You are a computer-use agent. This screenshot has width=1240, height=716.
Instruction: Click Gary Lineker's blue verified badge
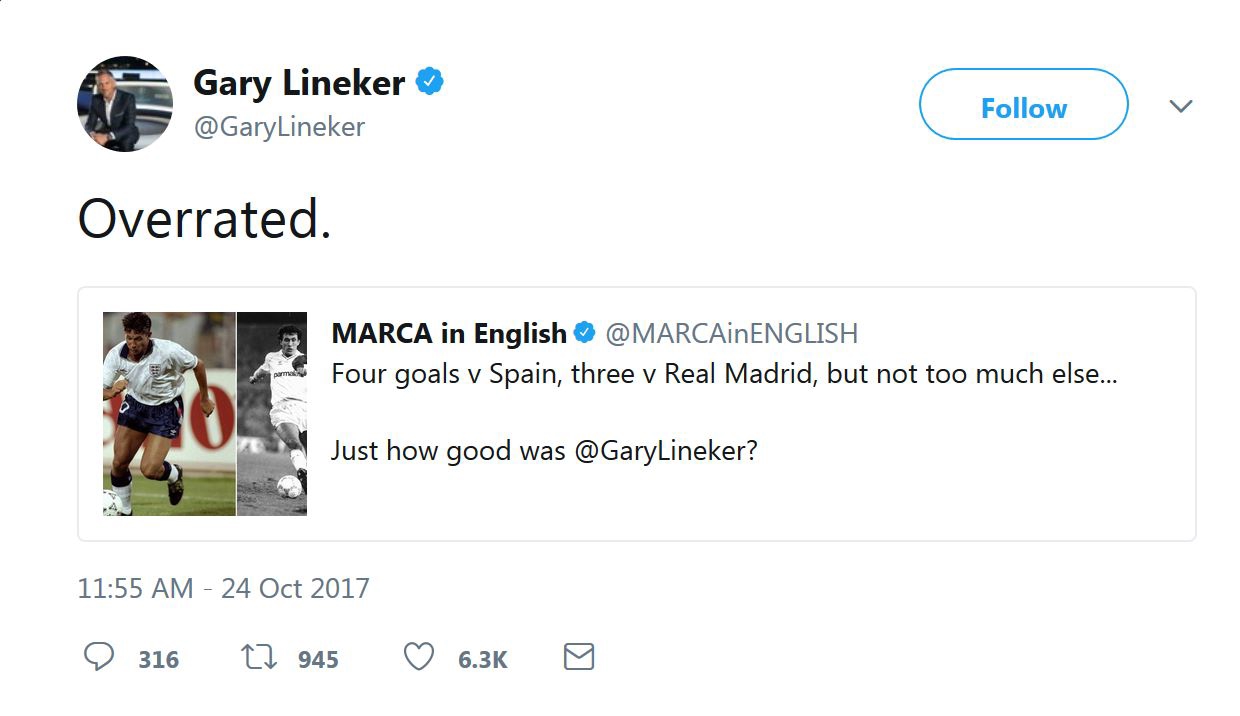429,82
